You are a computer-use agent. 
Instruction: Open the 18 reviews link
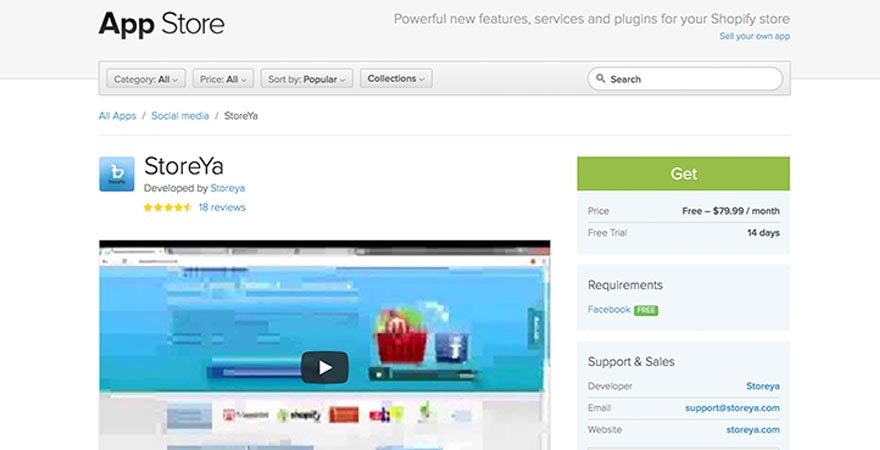221,208
